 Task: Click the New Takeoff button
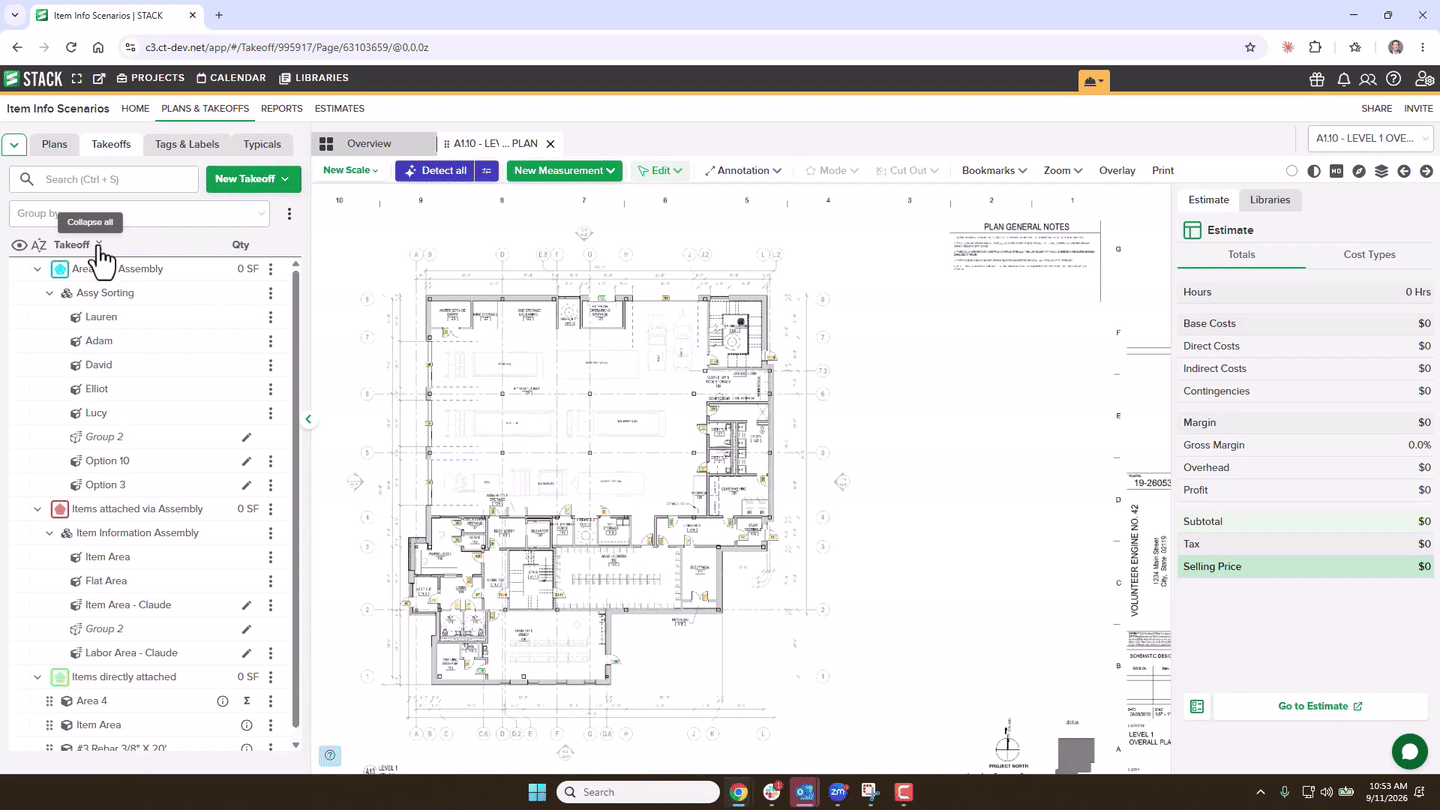tap(253, 179)
